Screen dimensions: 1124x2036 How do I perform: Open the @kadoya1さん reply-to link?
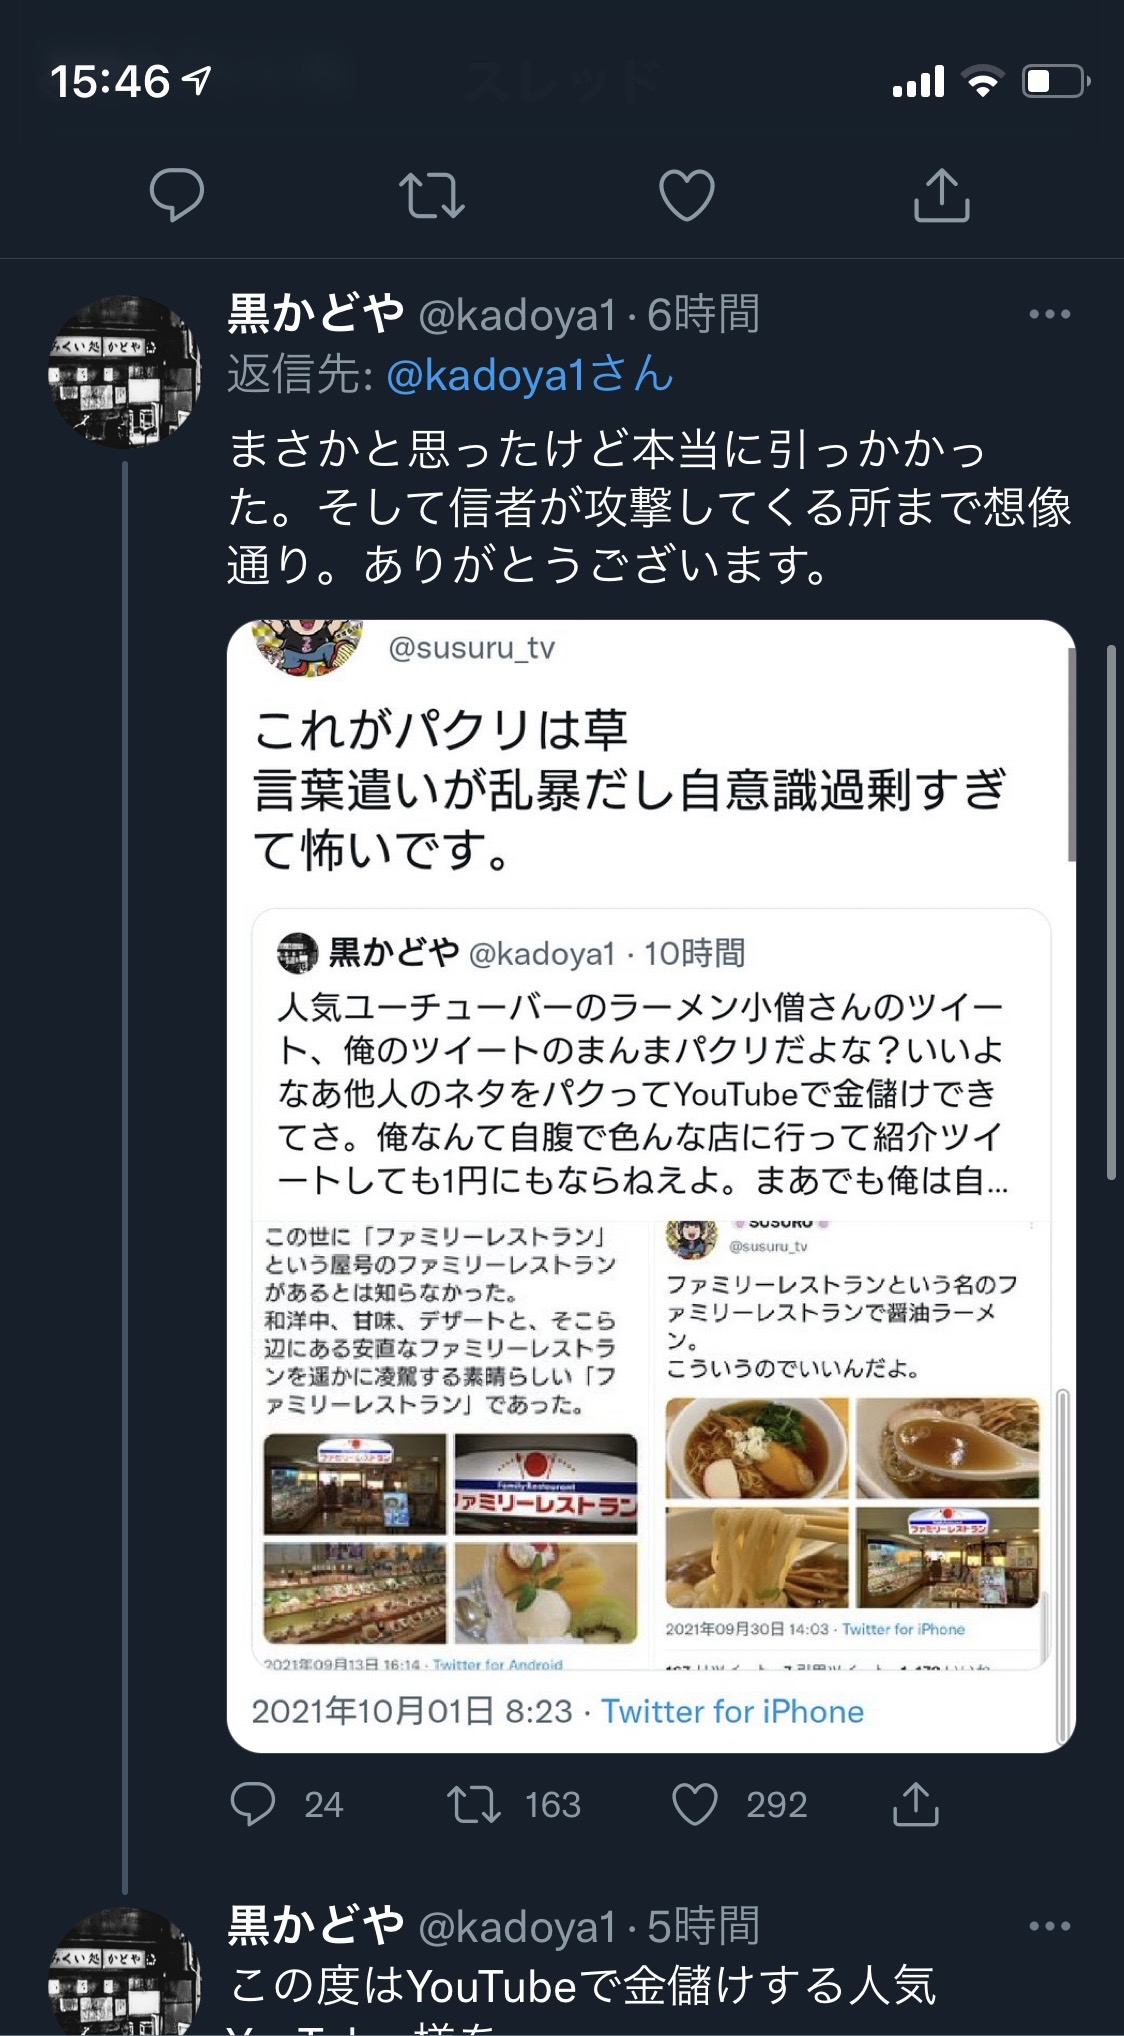[x=530, y=375]
